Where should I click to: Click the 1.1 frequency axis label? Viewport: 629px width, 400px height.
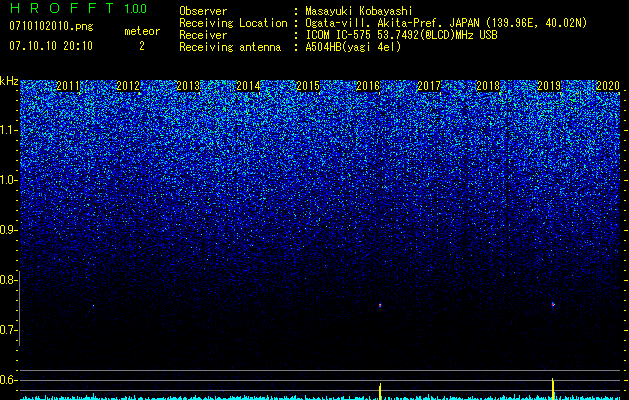[x=7, y=130]
